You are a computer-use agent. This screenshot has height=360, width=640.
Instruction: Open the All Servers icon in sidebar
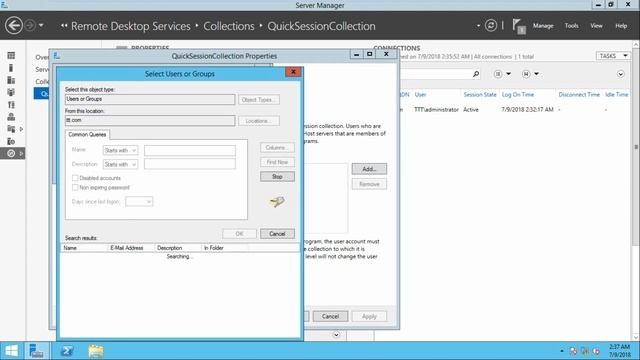click(11, 80)
